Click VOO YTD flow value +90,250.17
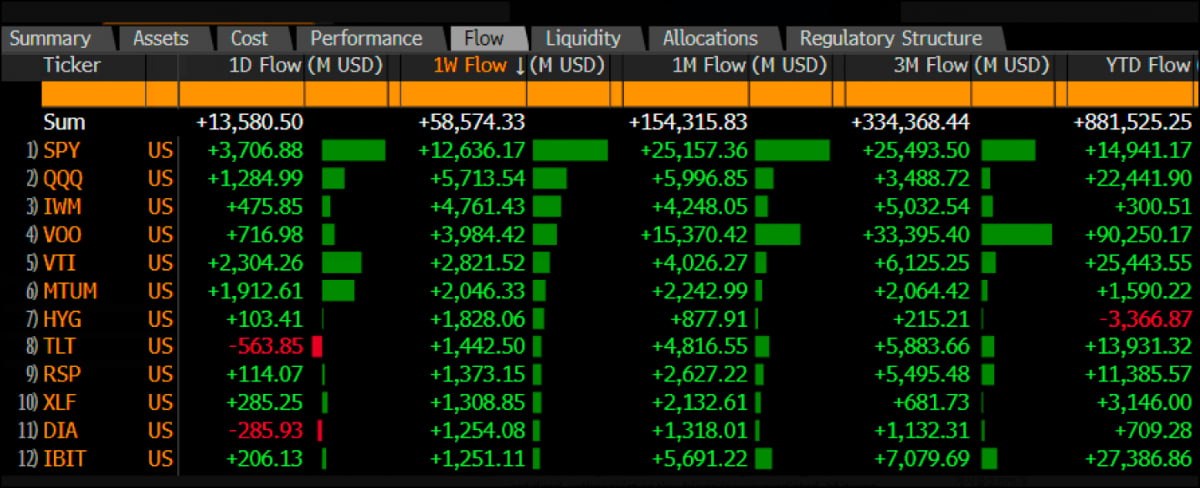 [1139, 235]
